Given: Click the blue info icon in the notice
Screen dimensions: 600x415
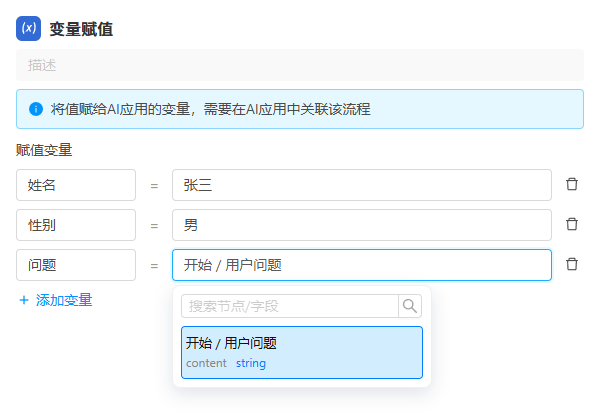Looking at the screenshot, I should (36, 109).
